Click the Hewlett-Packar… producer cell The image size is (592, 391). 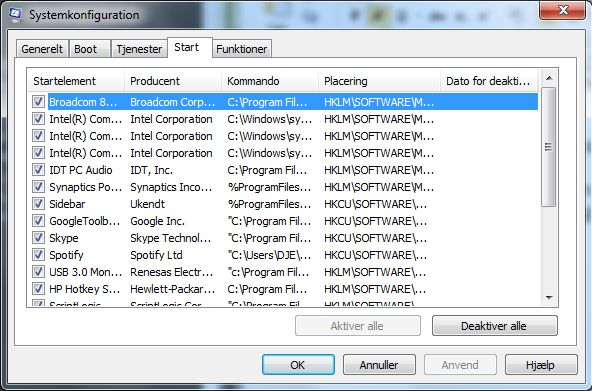coord(173,289)
